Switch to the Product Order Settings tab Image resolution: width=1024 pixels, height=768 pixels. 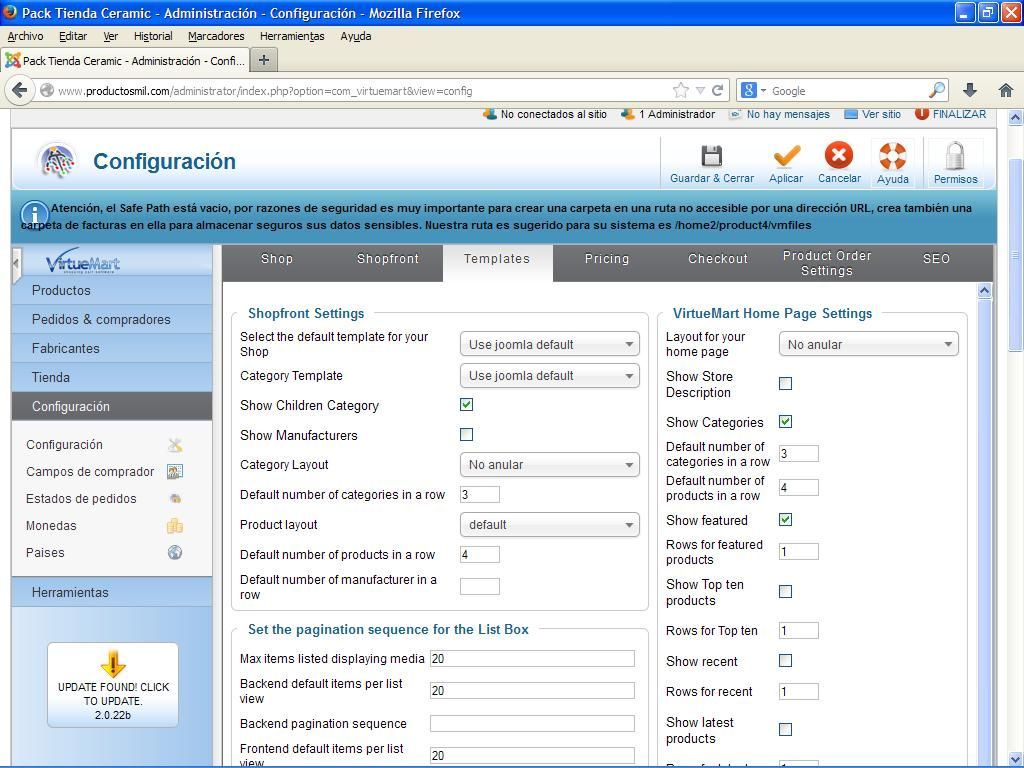point(827,263)
